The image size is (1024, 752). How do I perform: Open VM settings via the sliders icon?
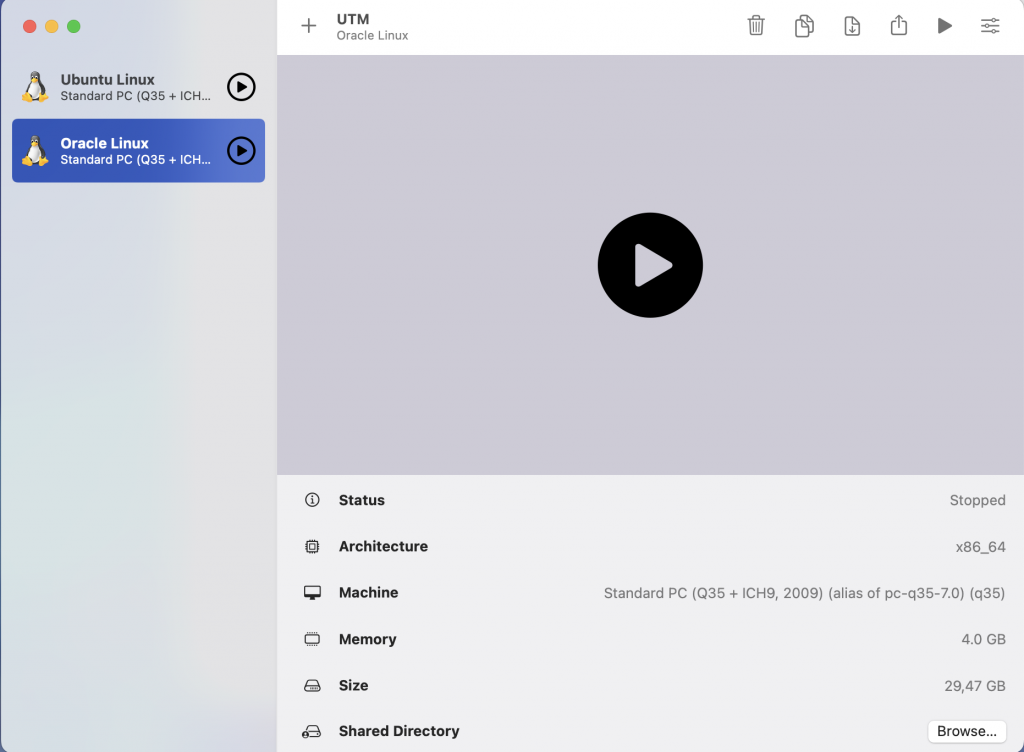click(x=990, y=25)
